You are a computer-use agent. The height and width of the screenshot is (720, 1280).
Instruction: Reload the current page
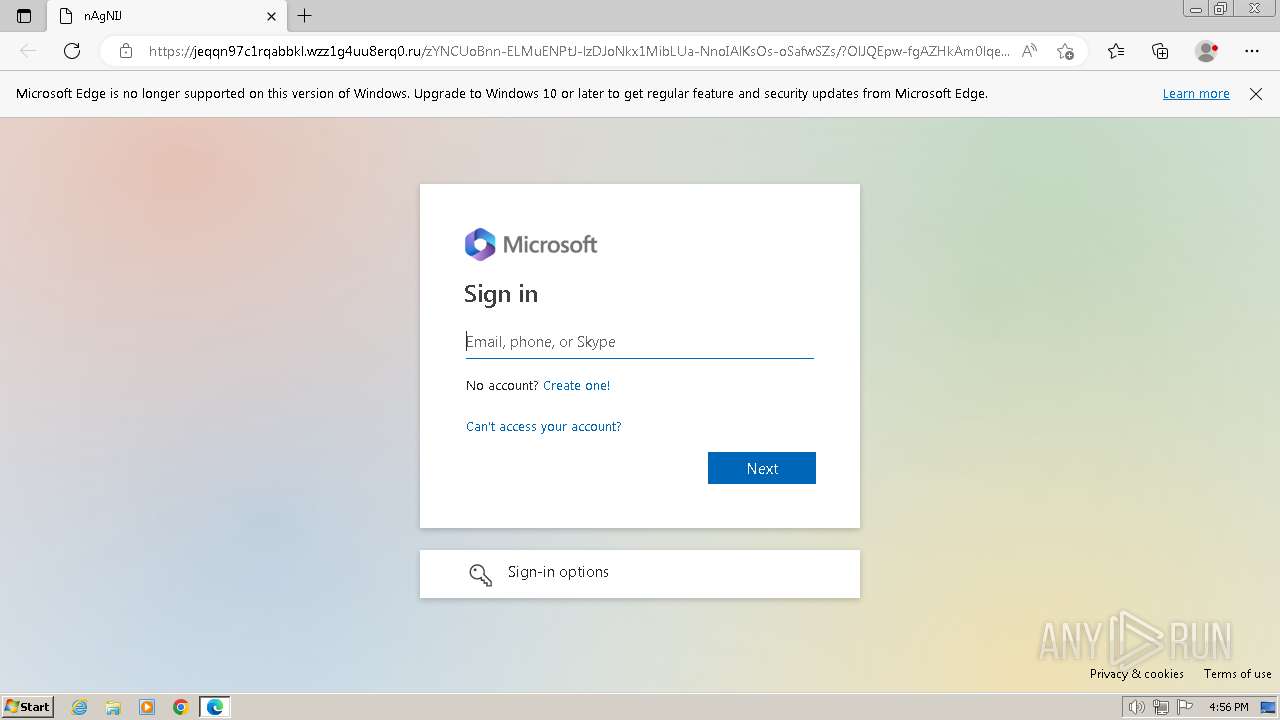[x=72, y=51]
